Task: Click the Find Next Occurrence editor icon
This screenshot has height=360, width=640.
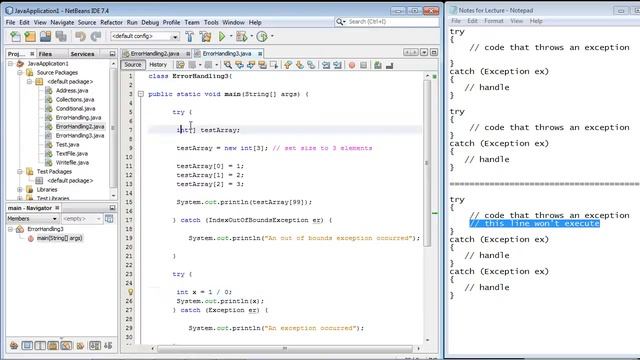Action: pos(251,65)
